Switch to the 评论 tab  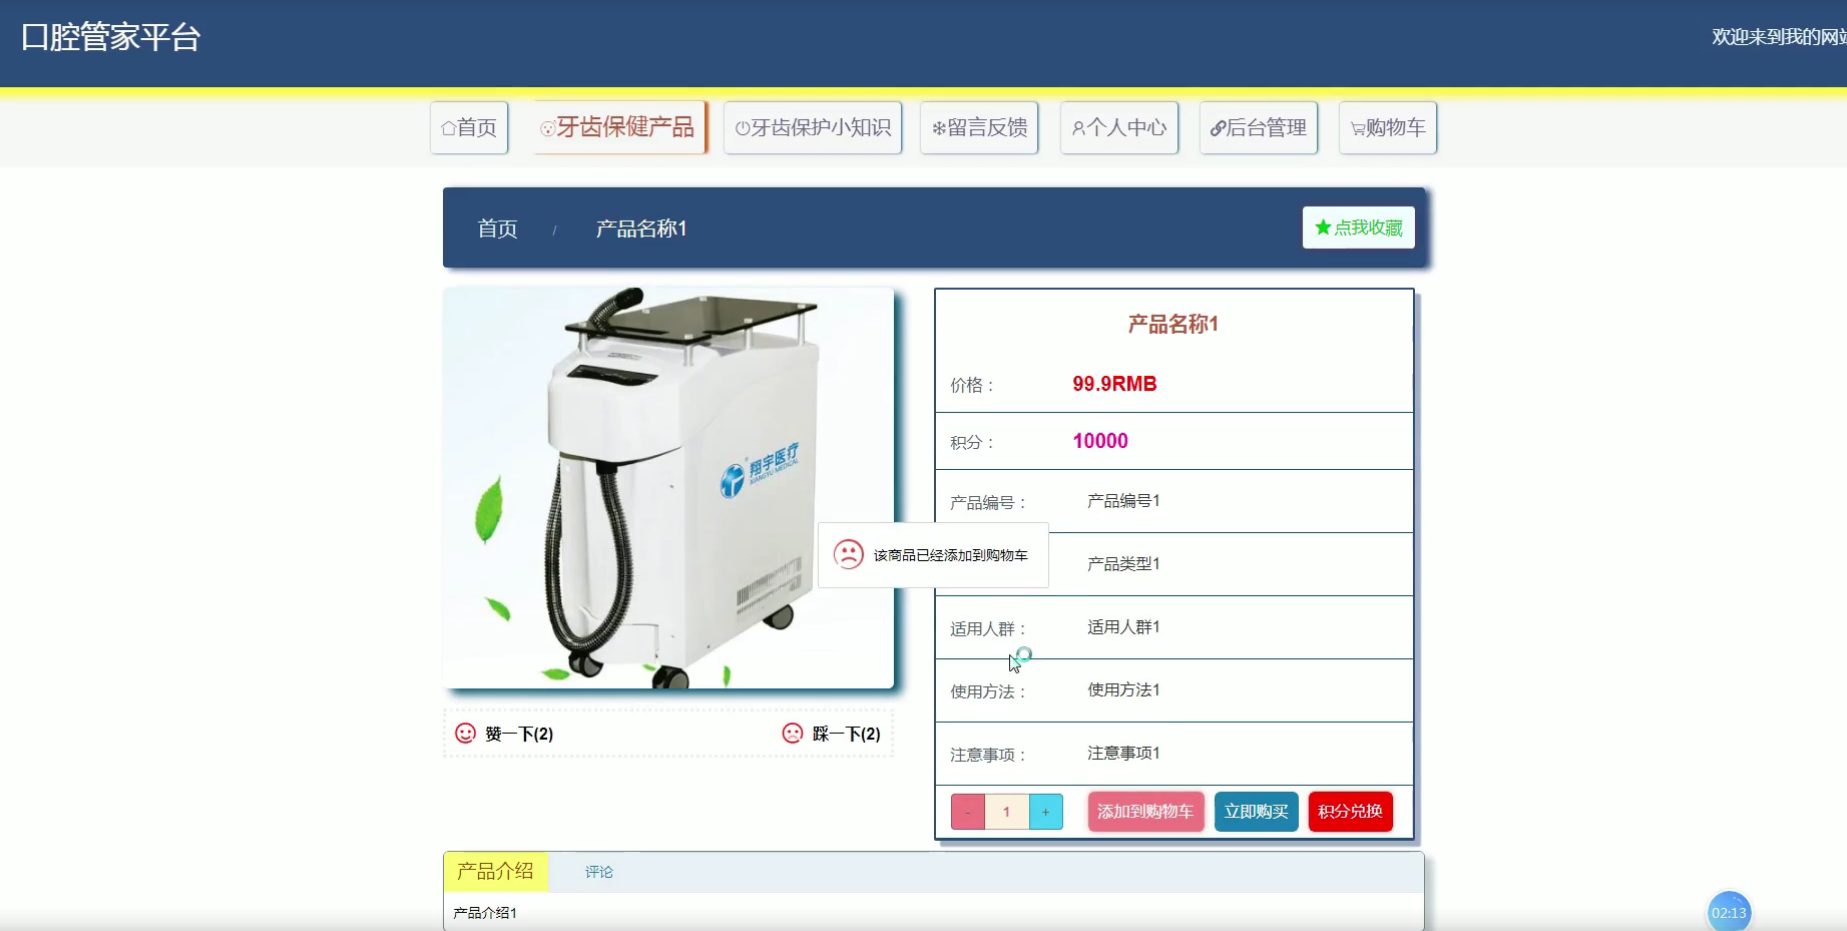(599, 872)
